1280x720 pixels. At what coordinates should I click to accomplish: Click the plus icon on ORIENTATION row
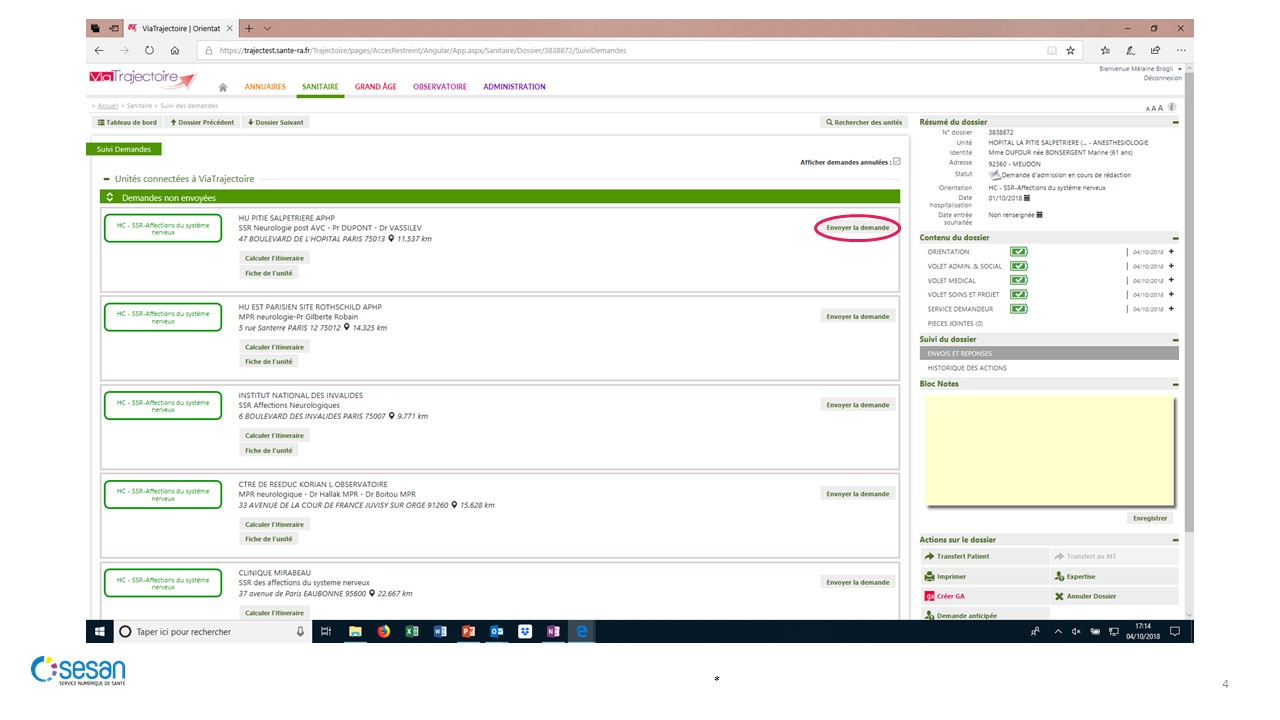click(x=1171, y=252)
